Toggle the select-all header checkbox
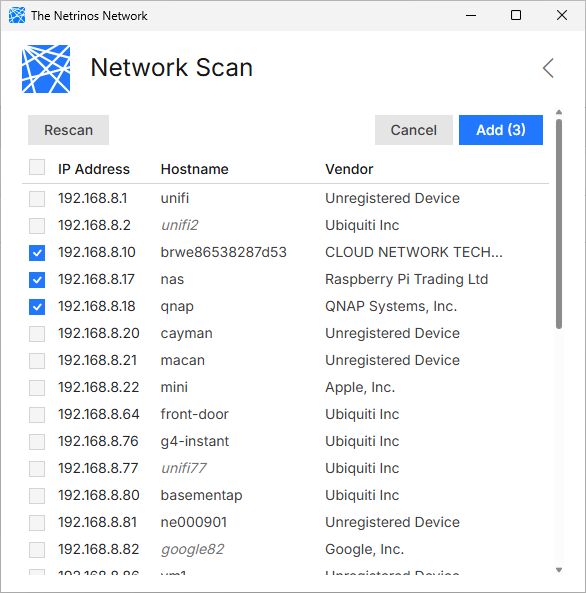The width and height of the screenshot is (586, 593). pyautogui.click(x=37, y=167)
